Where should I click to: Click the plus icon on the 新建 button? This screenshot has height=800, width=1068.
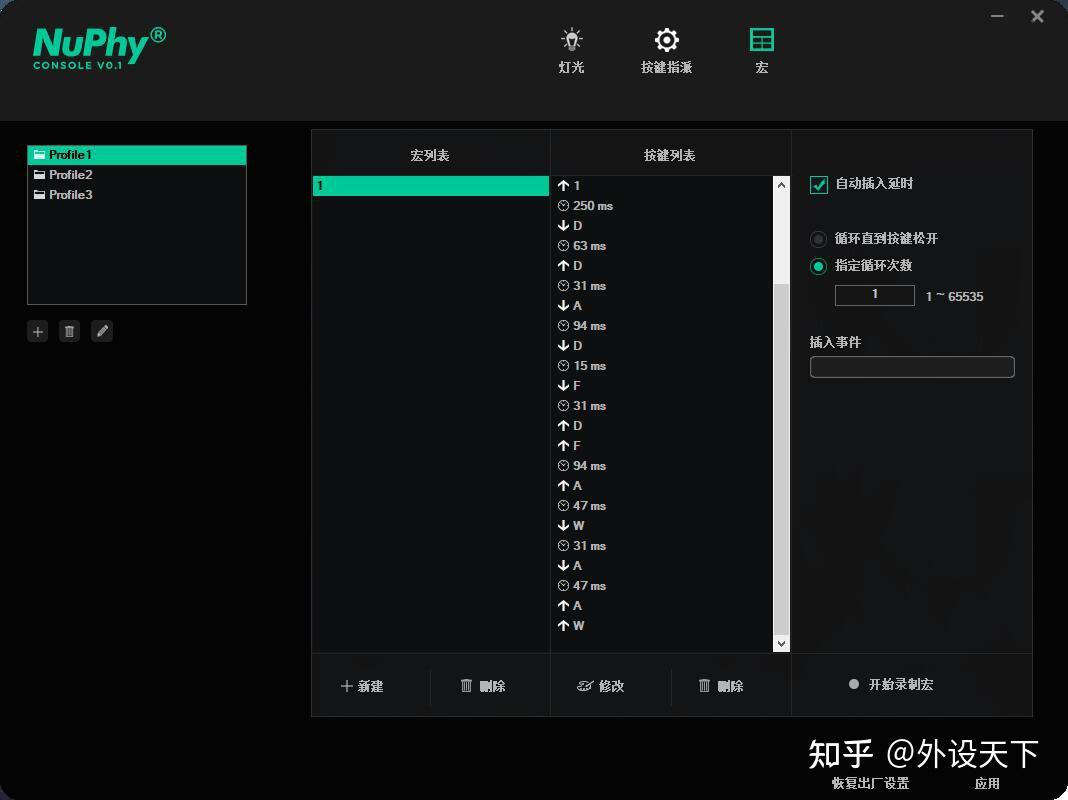[346, 686]
